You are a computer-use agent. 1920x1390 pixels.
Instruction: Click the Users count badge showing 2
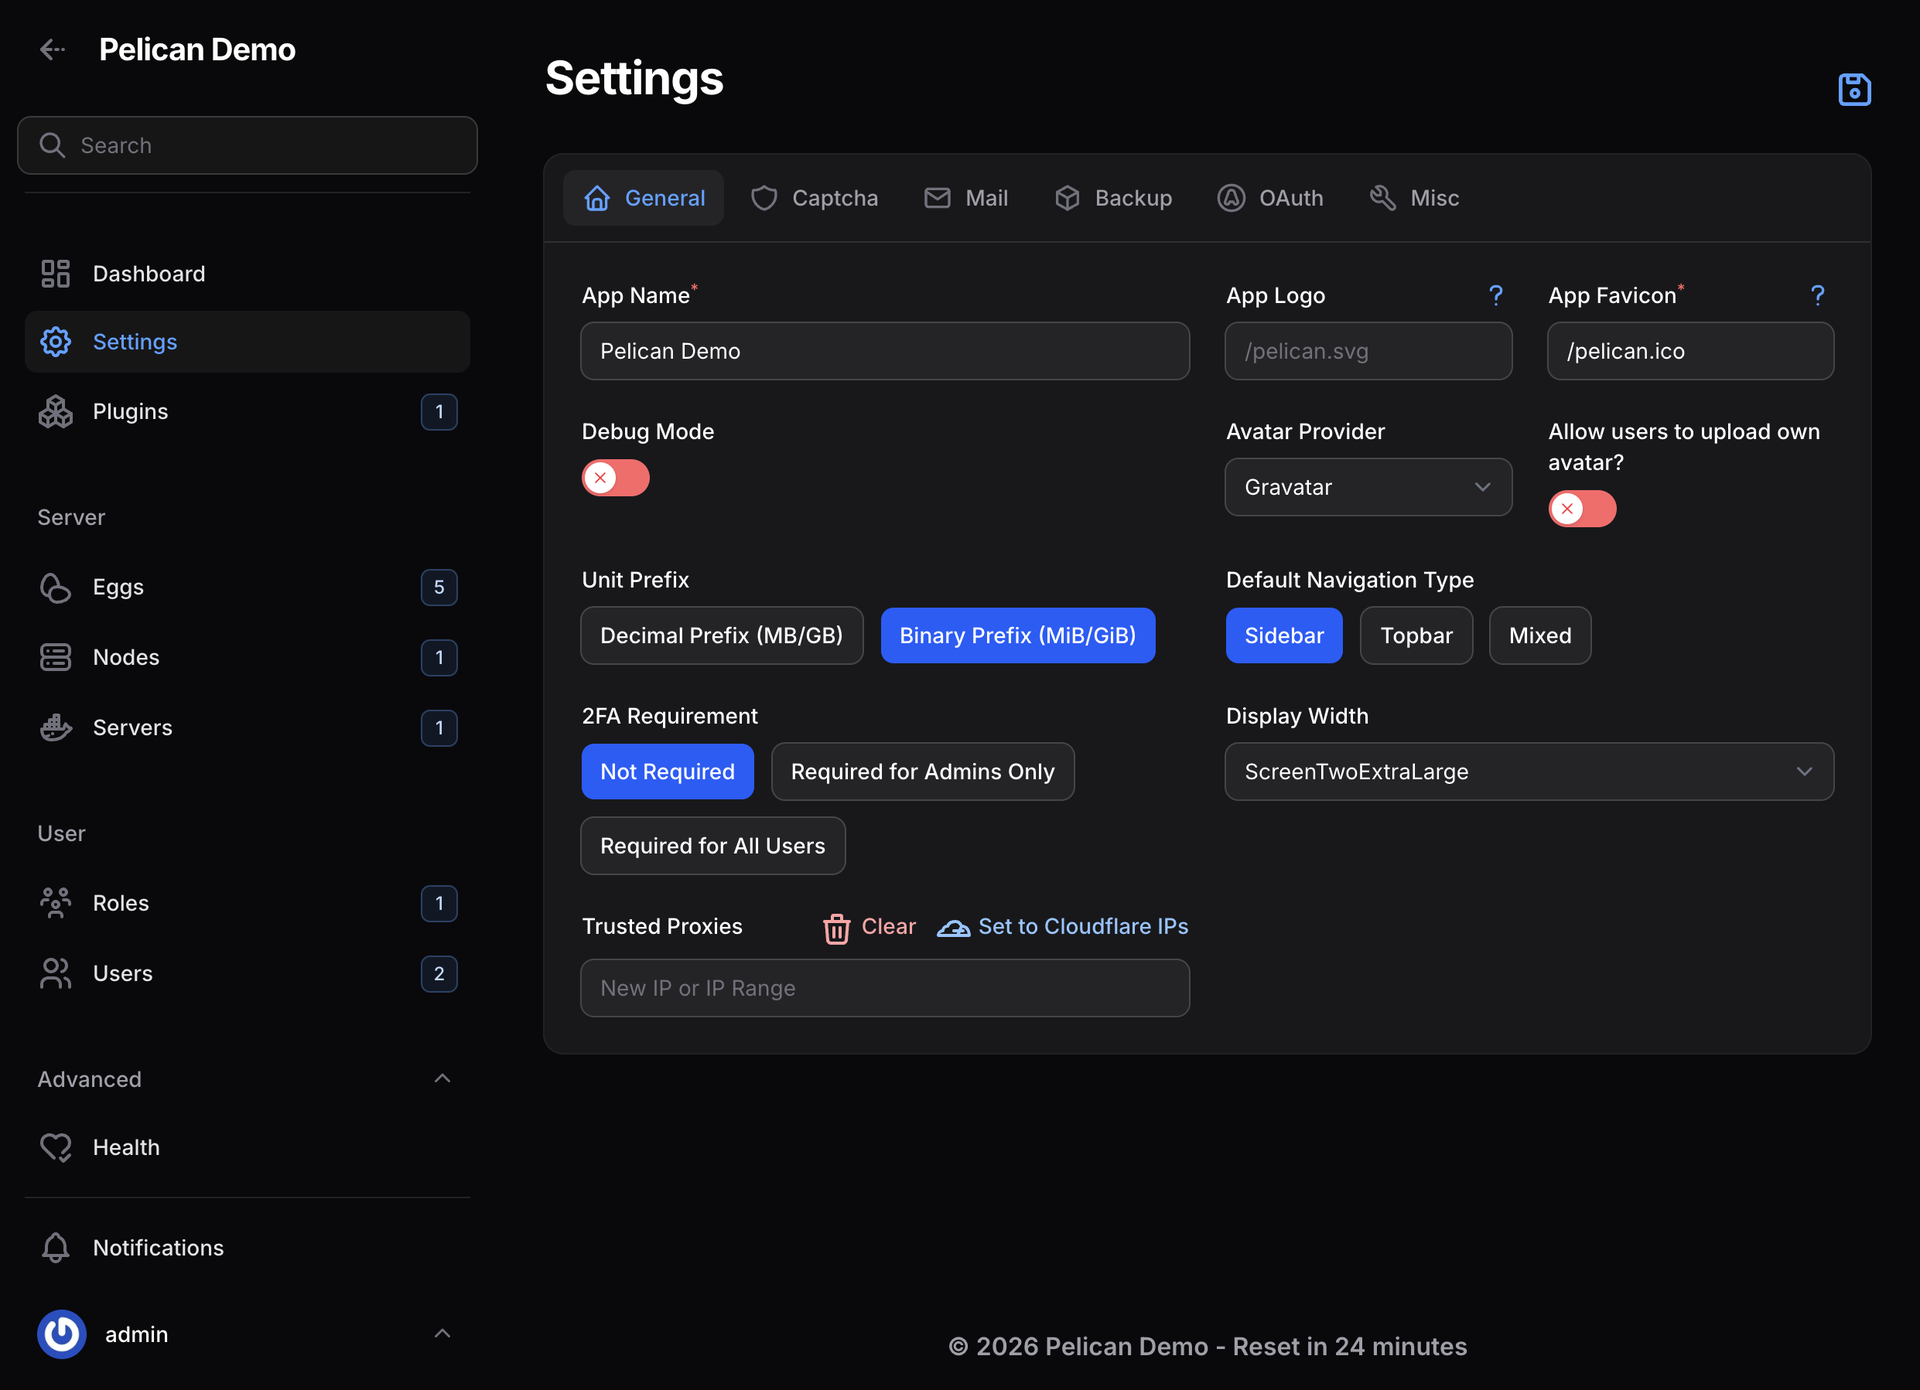click(x=439, y=974)
